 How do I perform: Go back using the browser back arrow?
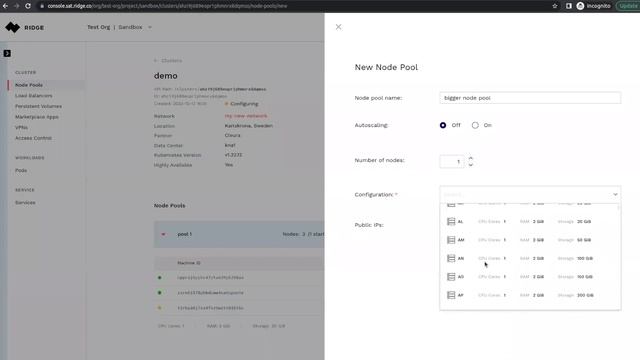(x=5, y=6)
